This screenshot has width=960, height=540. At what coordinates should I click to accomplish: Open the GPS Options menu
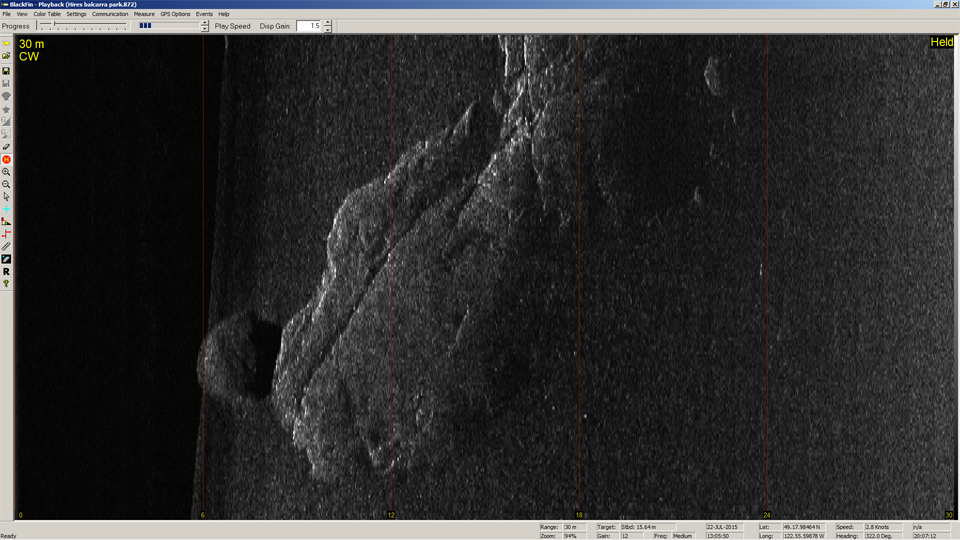point(175,14)
